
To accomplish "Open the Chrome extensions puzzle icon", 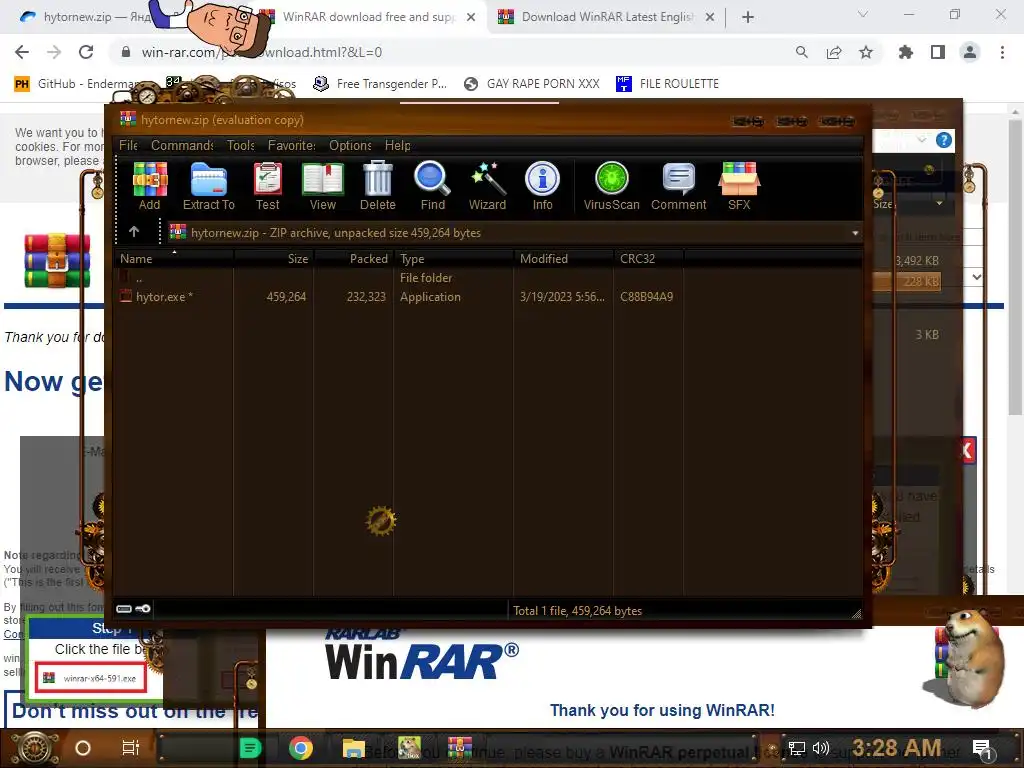I will (x=906, y=52).
